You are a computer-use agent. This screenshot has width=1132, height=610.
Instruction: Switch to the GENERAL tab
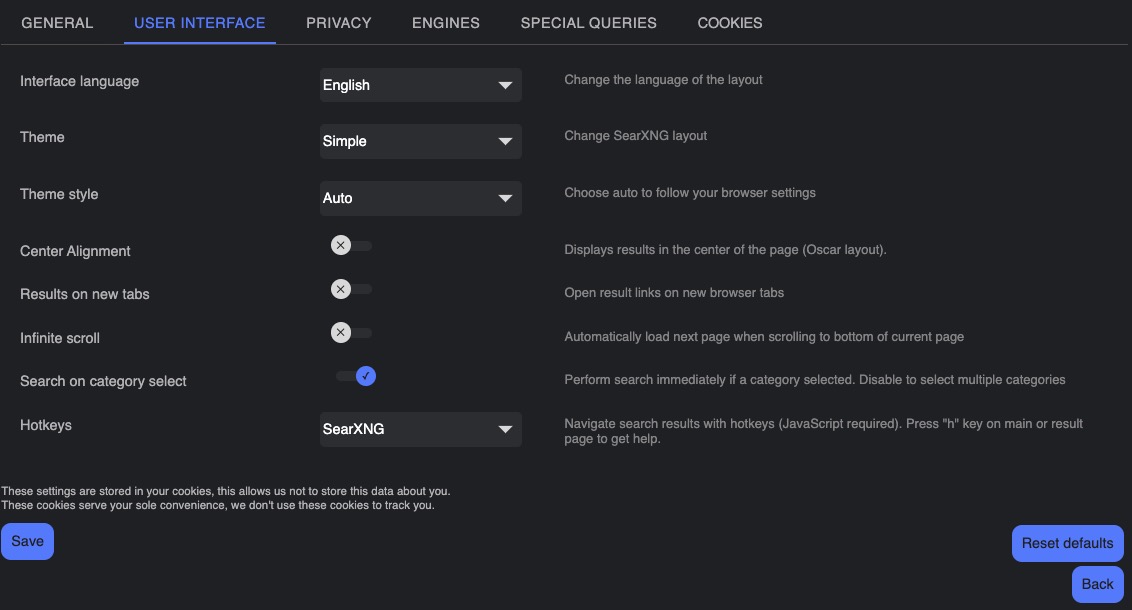click(57, 22)
